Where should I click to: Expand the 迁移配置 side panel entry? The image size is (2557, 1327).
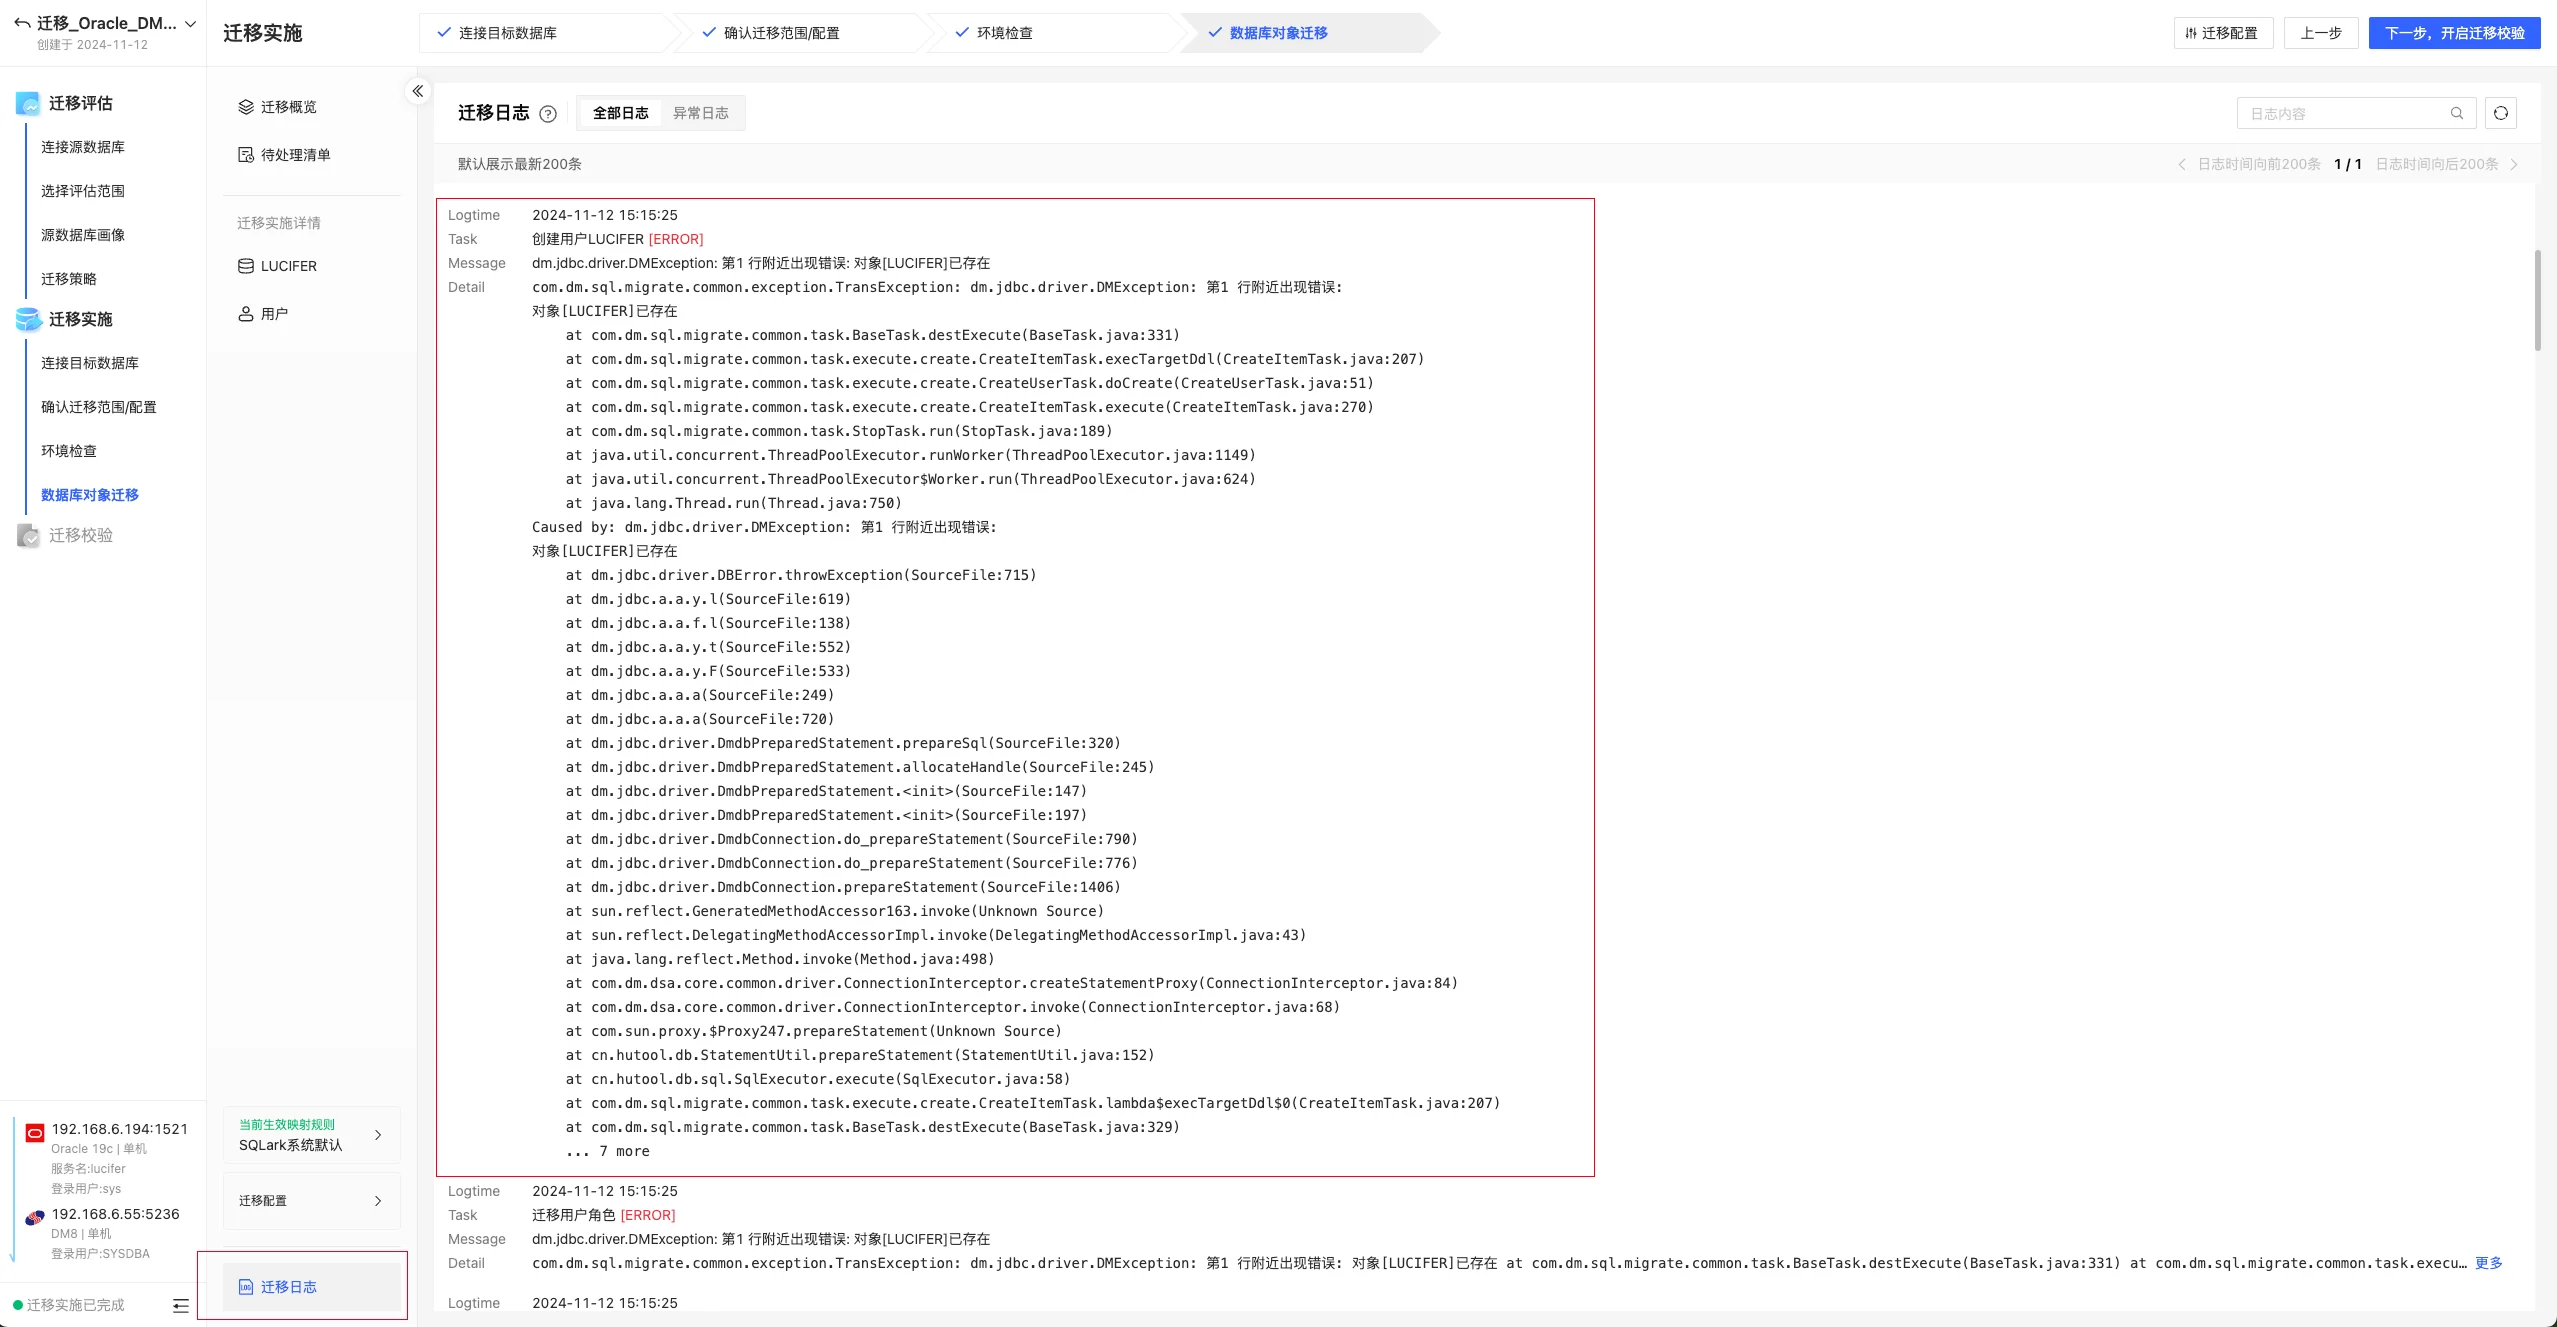point(311,1200)
